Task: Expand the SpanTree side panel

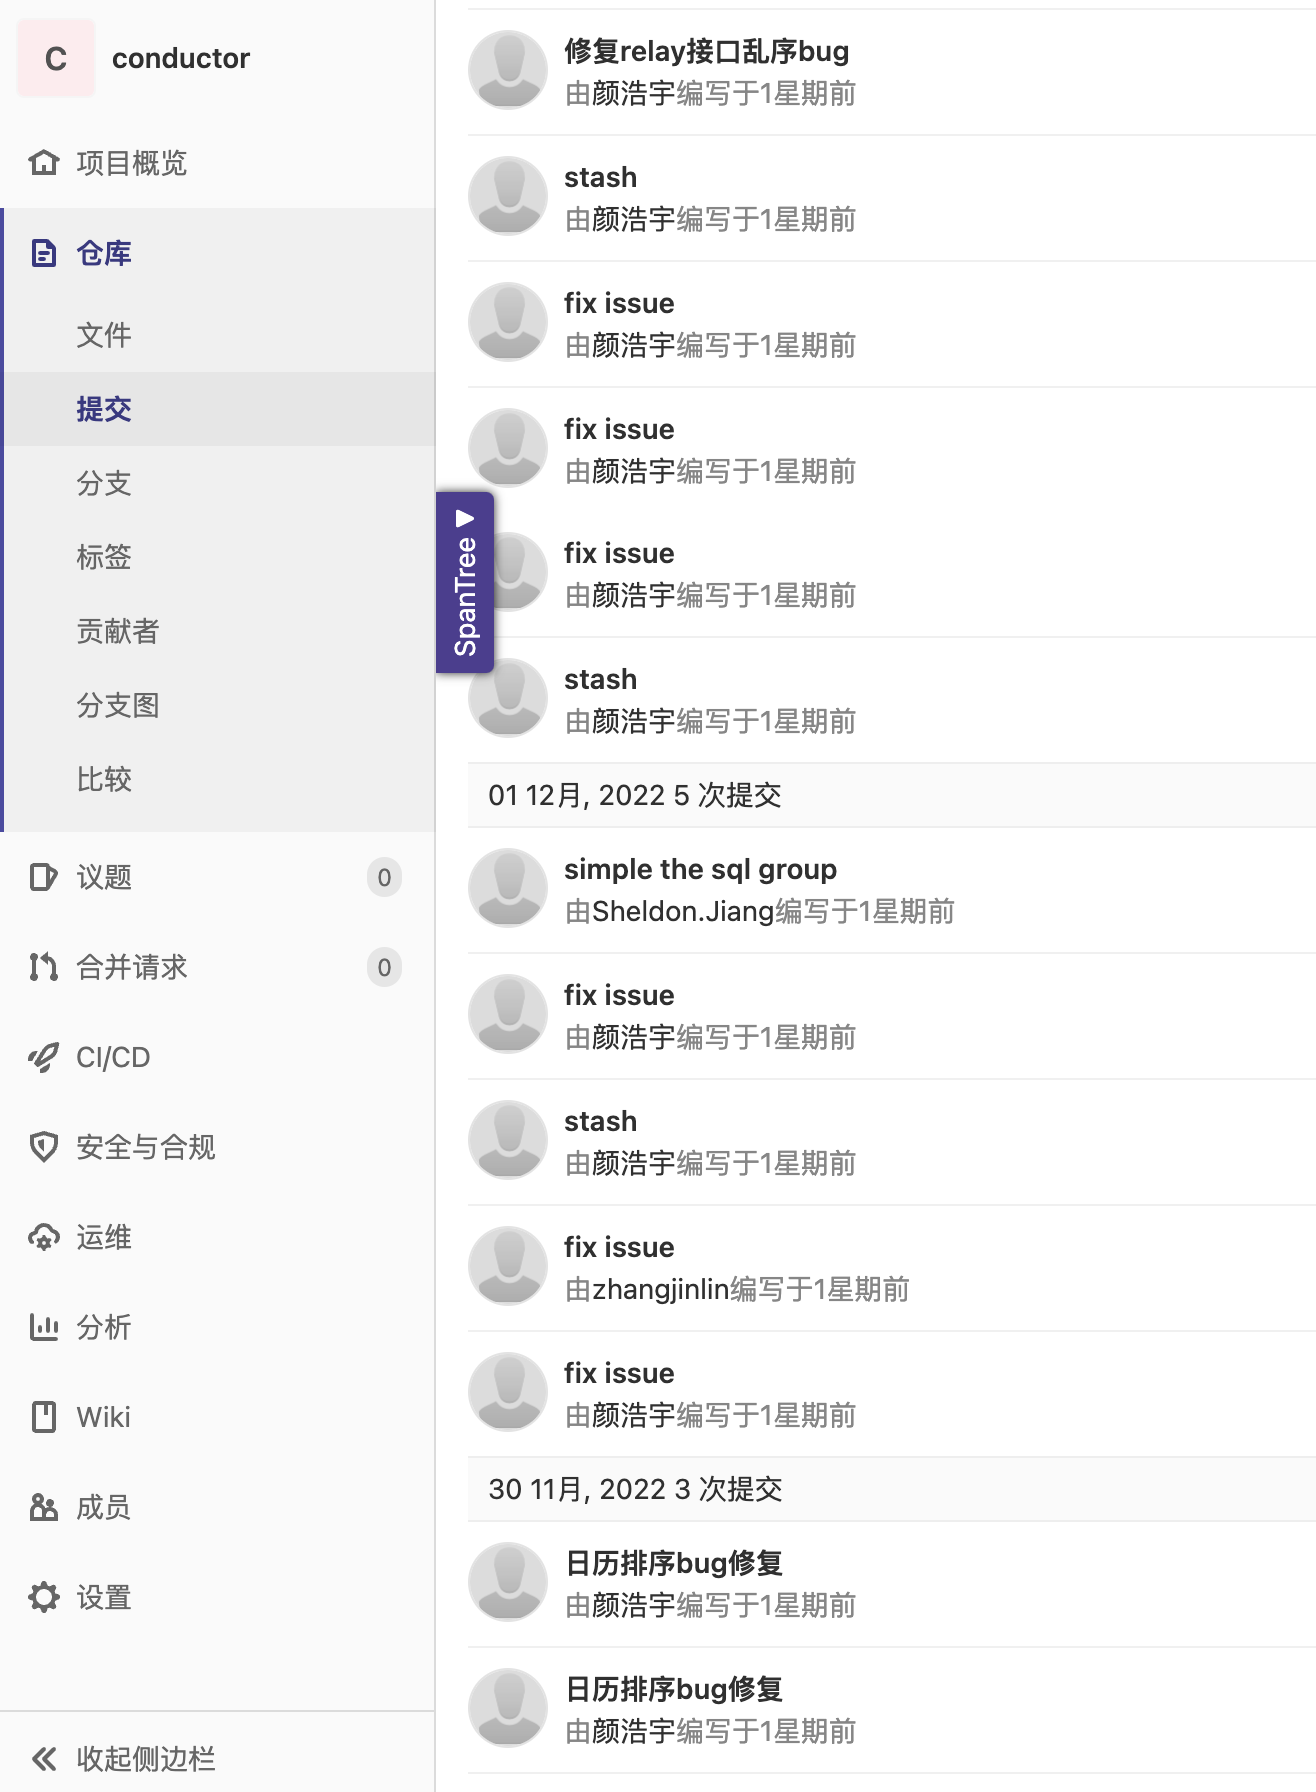Action: pyautogui.click(x=465, y=582)
